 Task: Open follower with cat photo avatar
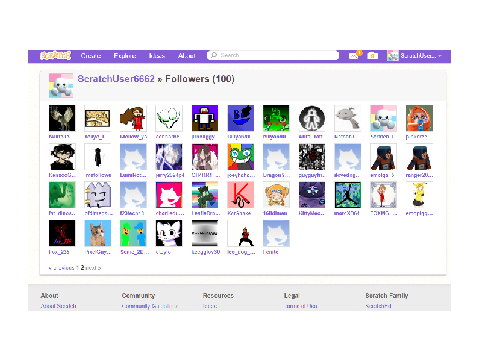tap(97, 233)
